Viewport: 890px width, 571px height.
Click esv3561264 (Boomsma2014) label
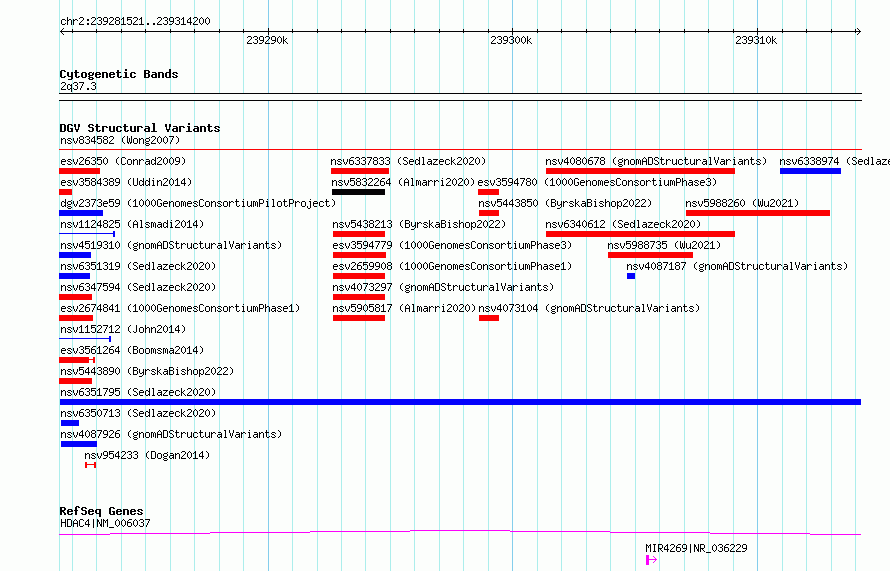point(132,350)
